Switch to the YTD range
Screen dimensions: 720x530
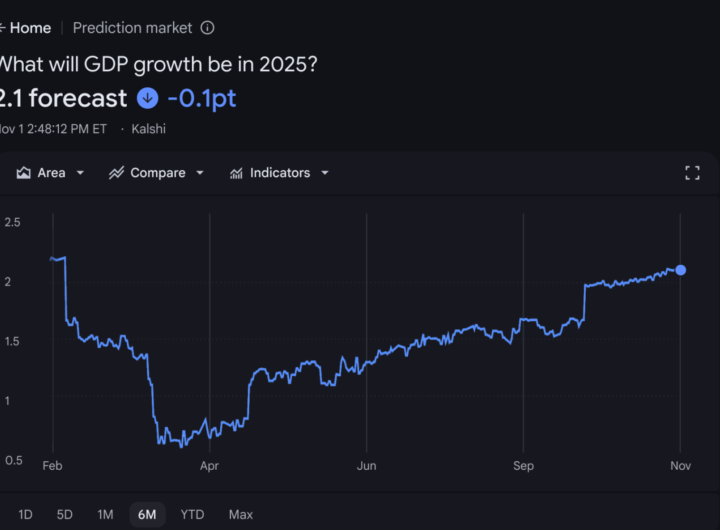[x=192, y=515]
